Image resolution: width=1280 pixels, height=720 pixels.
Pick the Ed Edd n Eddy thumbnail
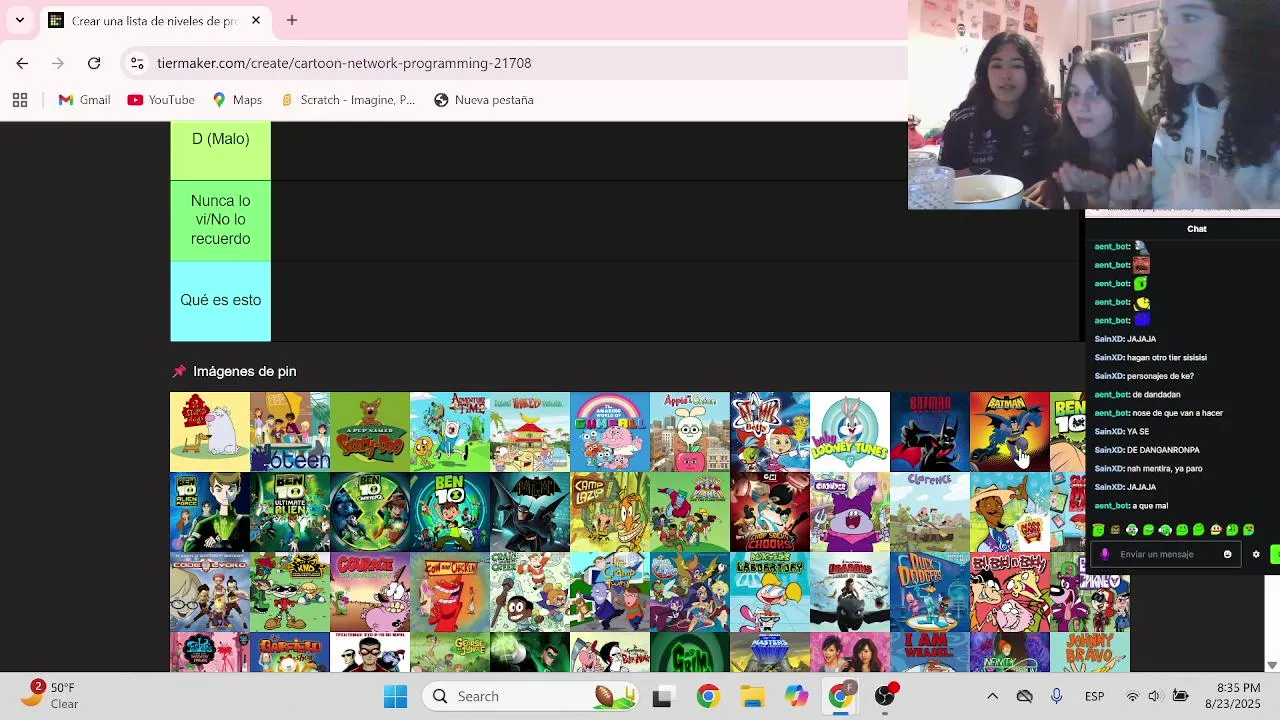pyautogui.click(x=1010, y=592)
